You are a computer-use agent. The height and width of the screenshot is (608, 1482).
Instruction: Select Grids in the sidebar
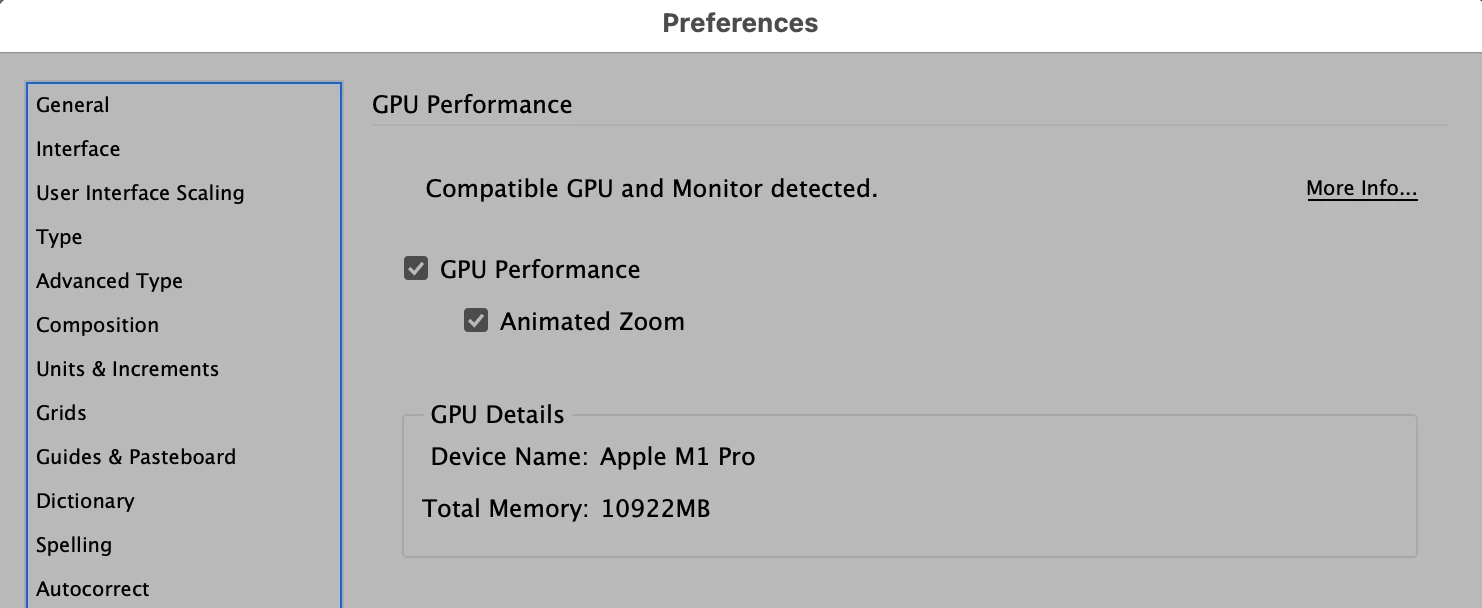click(x=61, y=413)
